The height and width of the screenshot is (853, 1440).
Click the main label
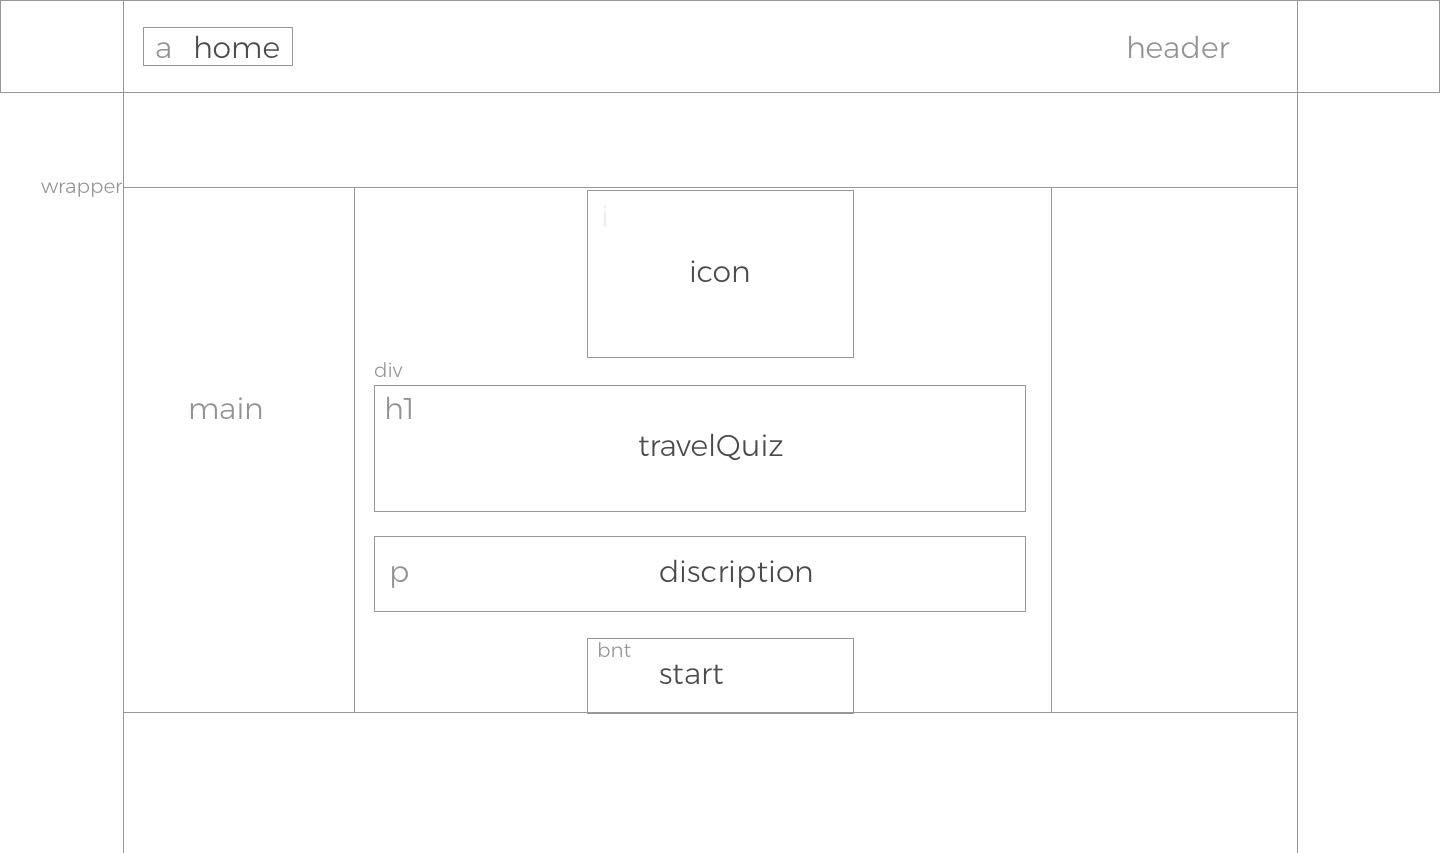(x=226, y=409)
